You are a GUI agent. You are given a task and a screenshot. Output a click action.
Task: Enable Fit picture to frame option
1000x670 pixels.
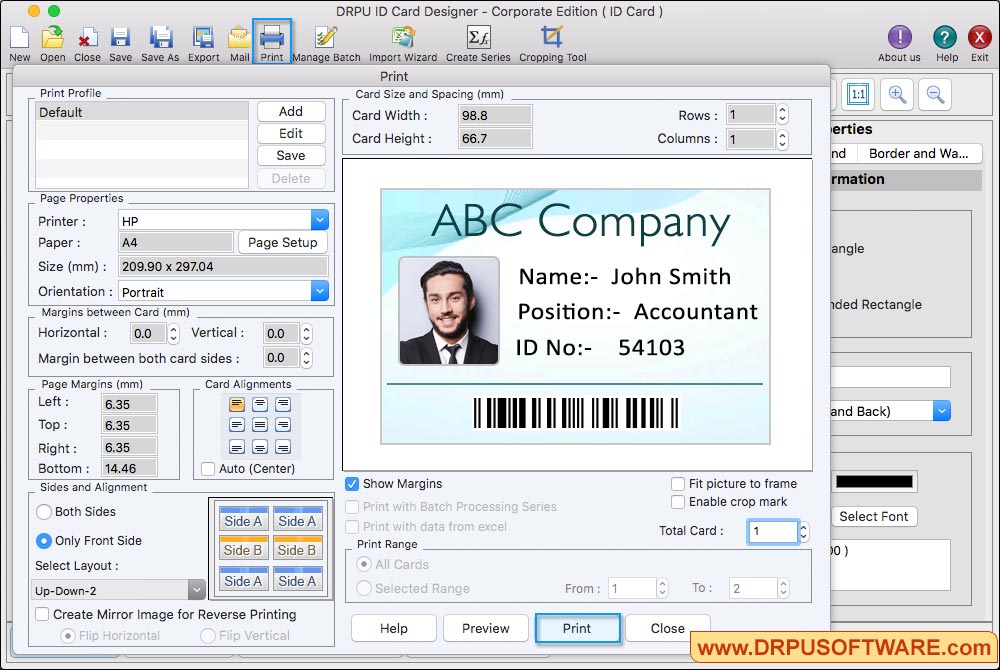(x=679, y=484)
